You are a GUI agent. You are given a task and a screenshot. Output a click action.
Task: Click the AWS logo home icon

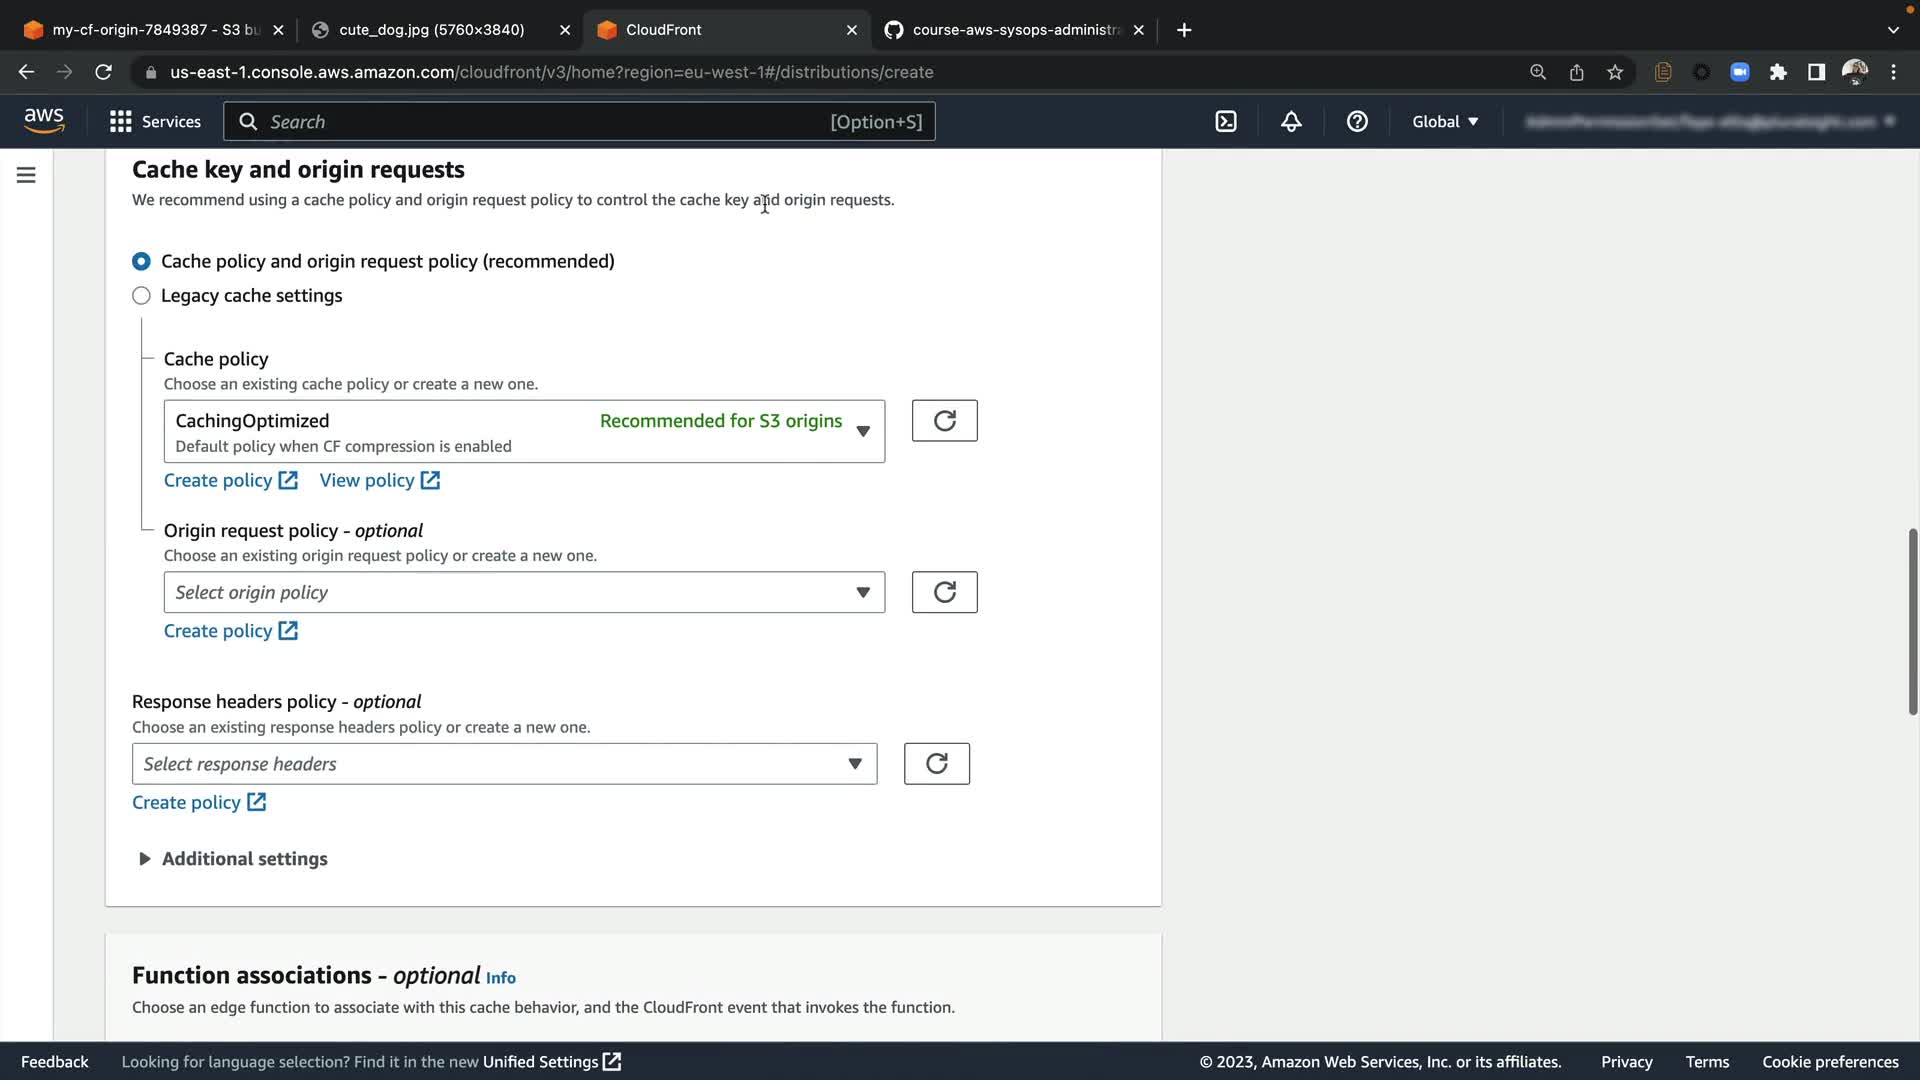[x=44, y=120]
